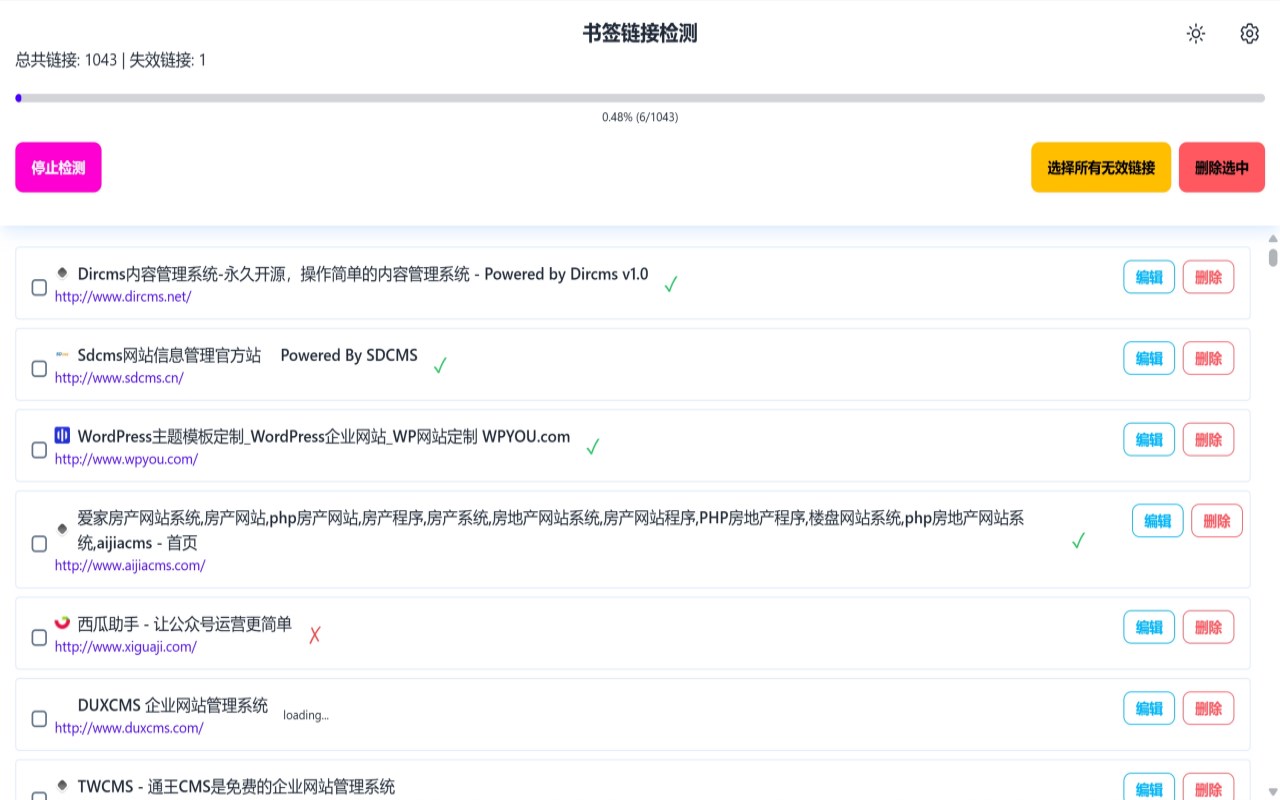
Task: Click the green check mark on Dircms row
Action: coord(671,284)
